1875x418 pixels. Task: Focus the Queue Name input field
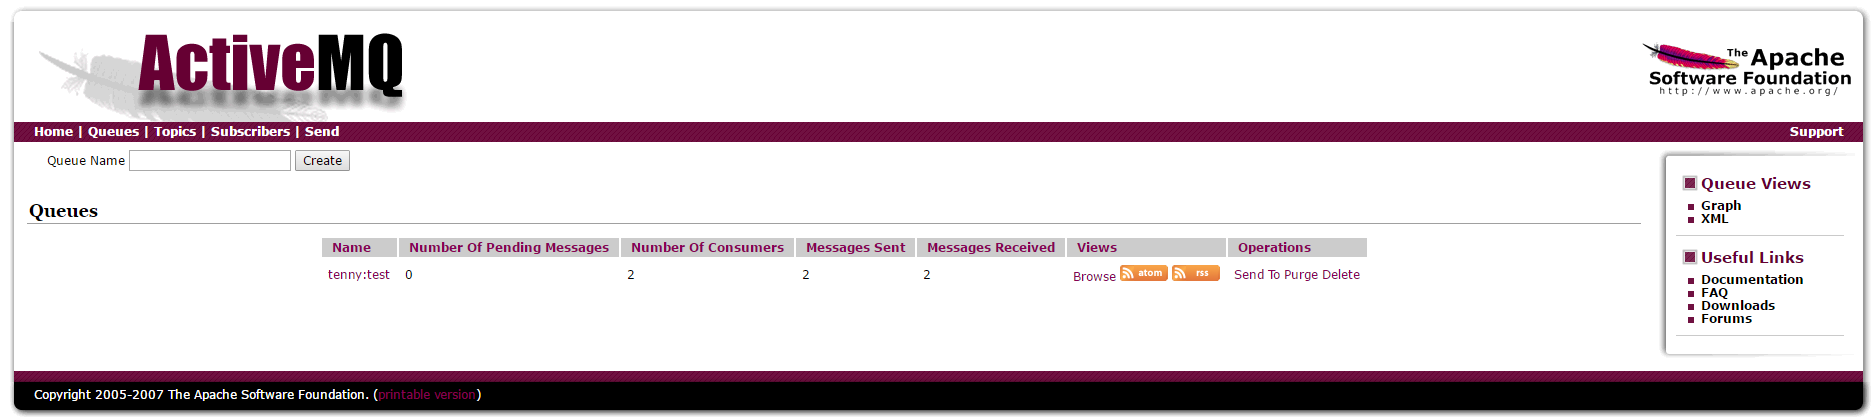pos(210,161)
